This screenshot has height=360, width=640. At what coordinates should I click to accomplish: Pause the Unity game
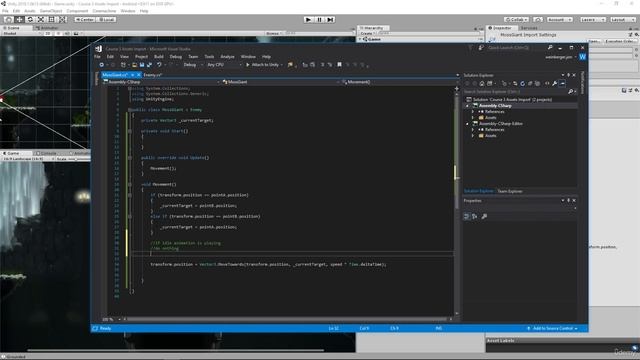(x=320, y=19)
